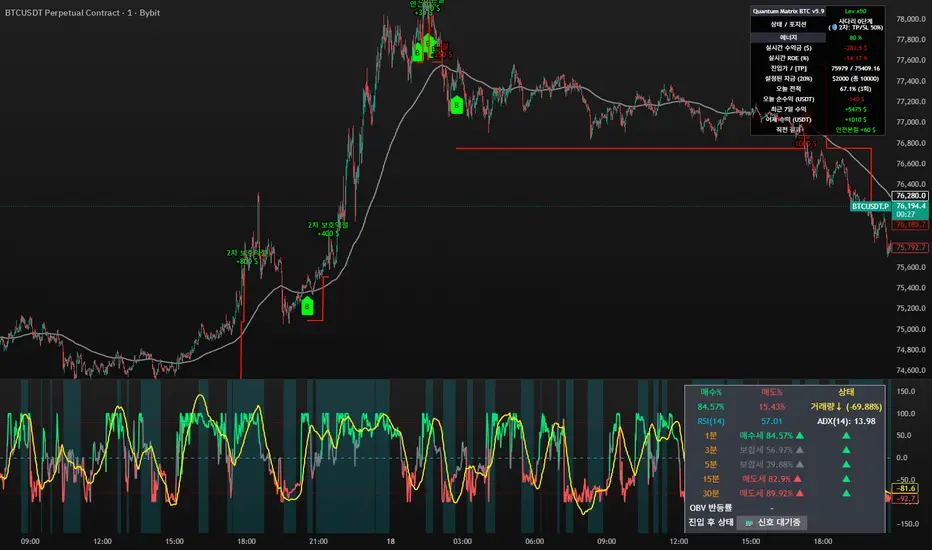Click the yellow 상태 column header
This screenshot has height=550, width=932.
click(x=846, y=392)
